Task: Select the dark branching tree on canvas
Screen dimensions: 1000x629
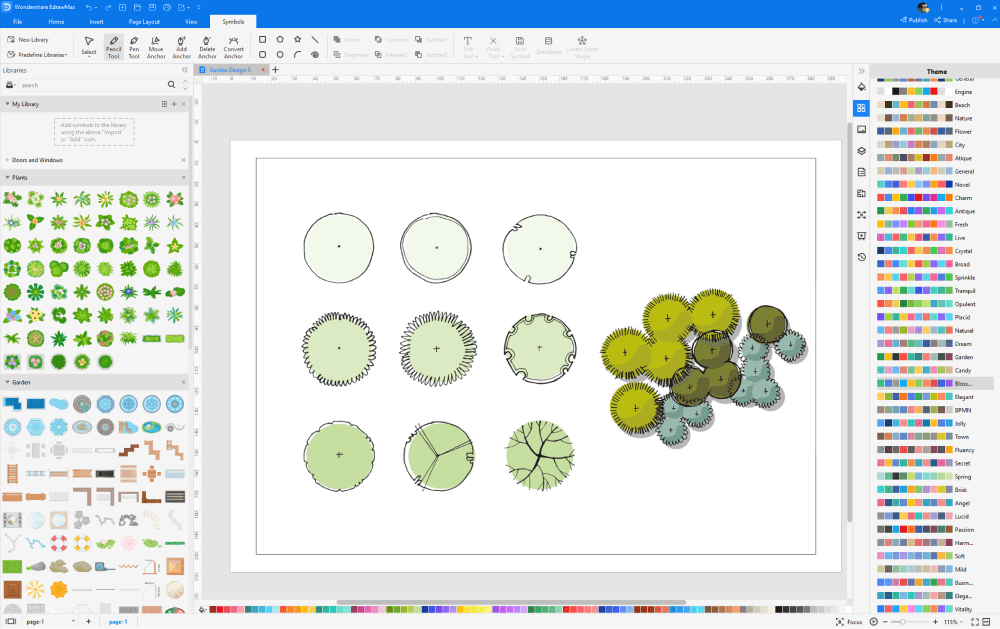Action: click(540, 455)
